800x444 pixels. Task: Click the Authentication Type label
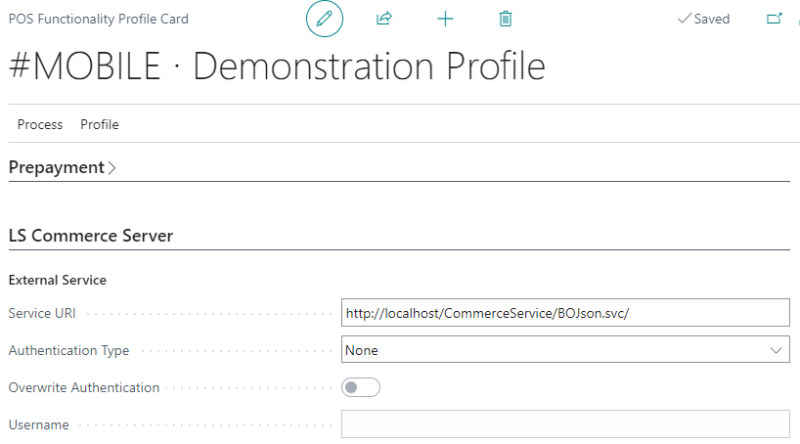(68, 350)
